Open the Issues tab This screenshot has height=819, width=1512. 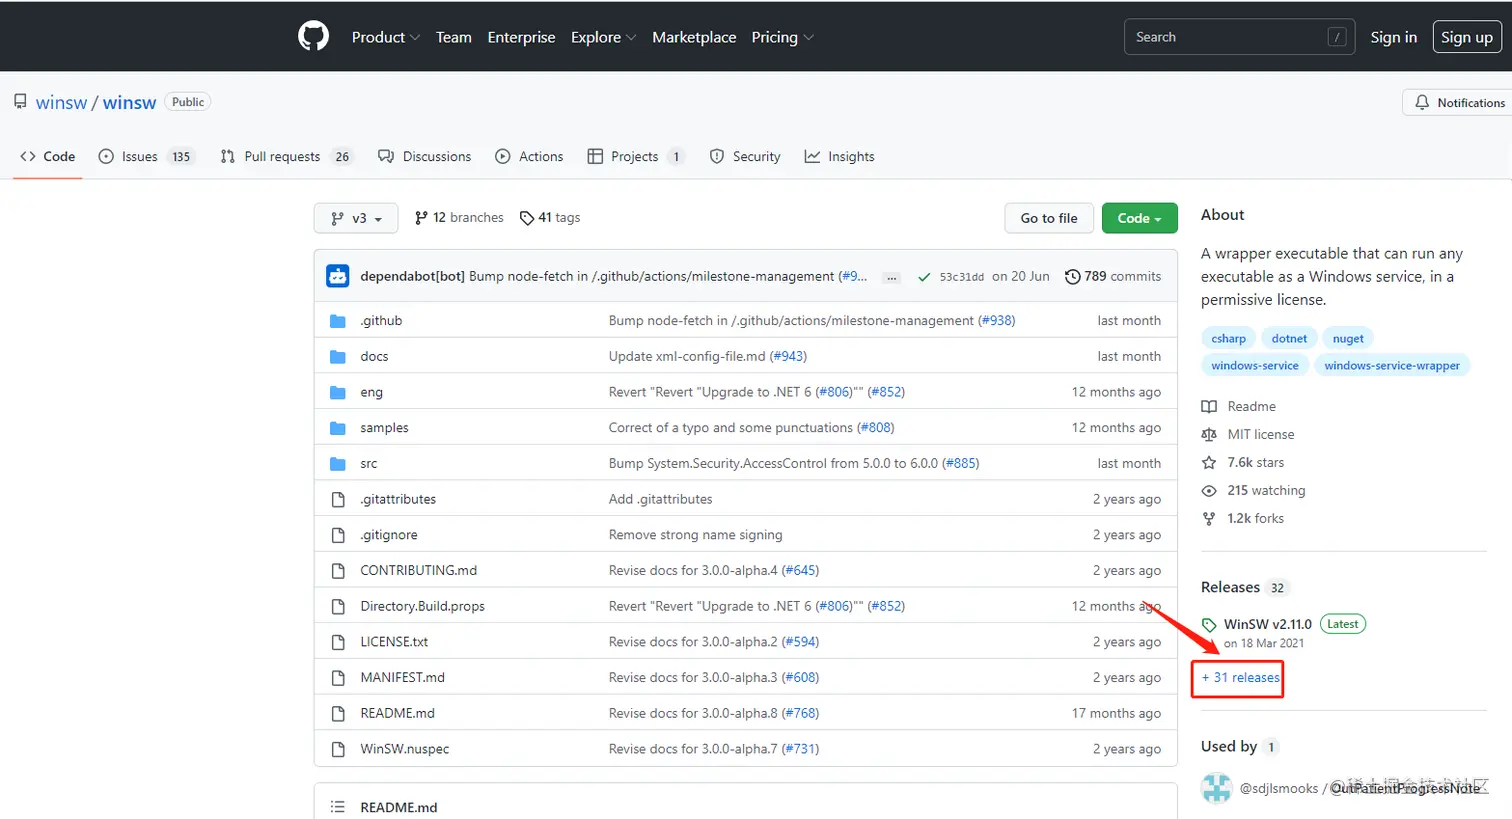coord(145,156)
